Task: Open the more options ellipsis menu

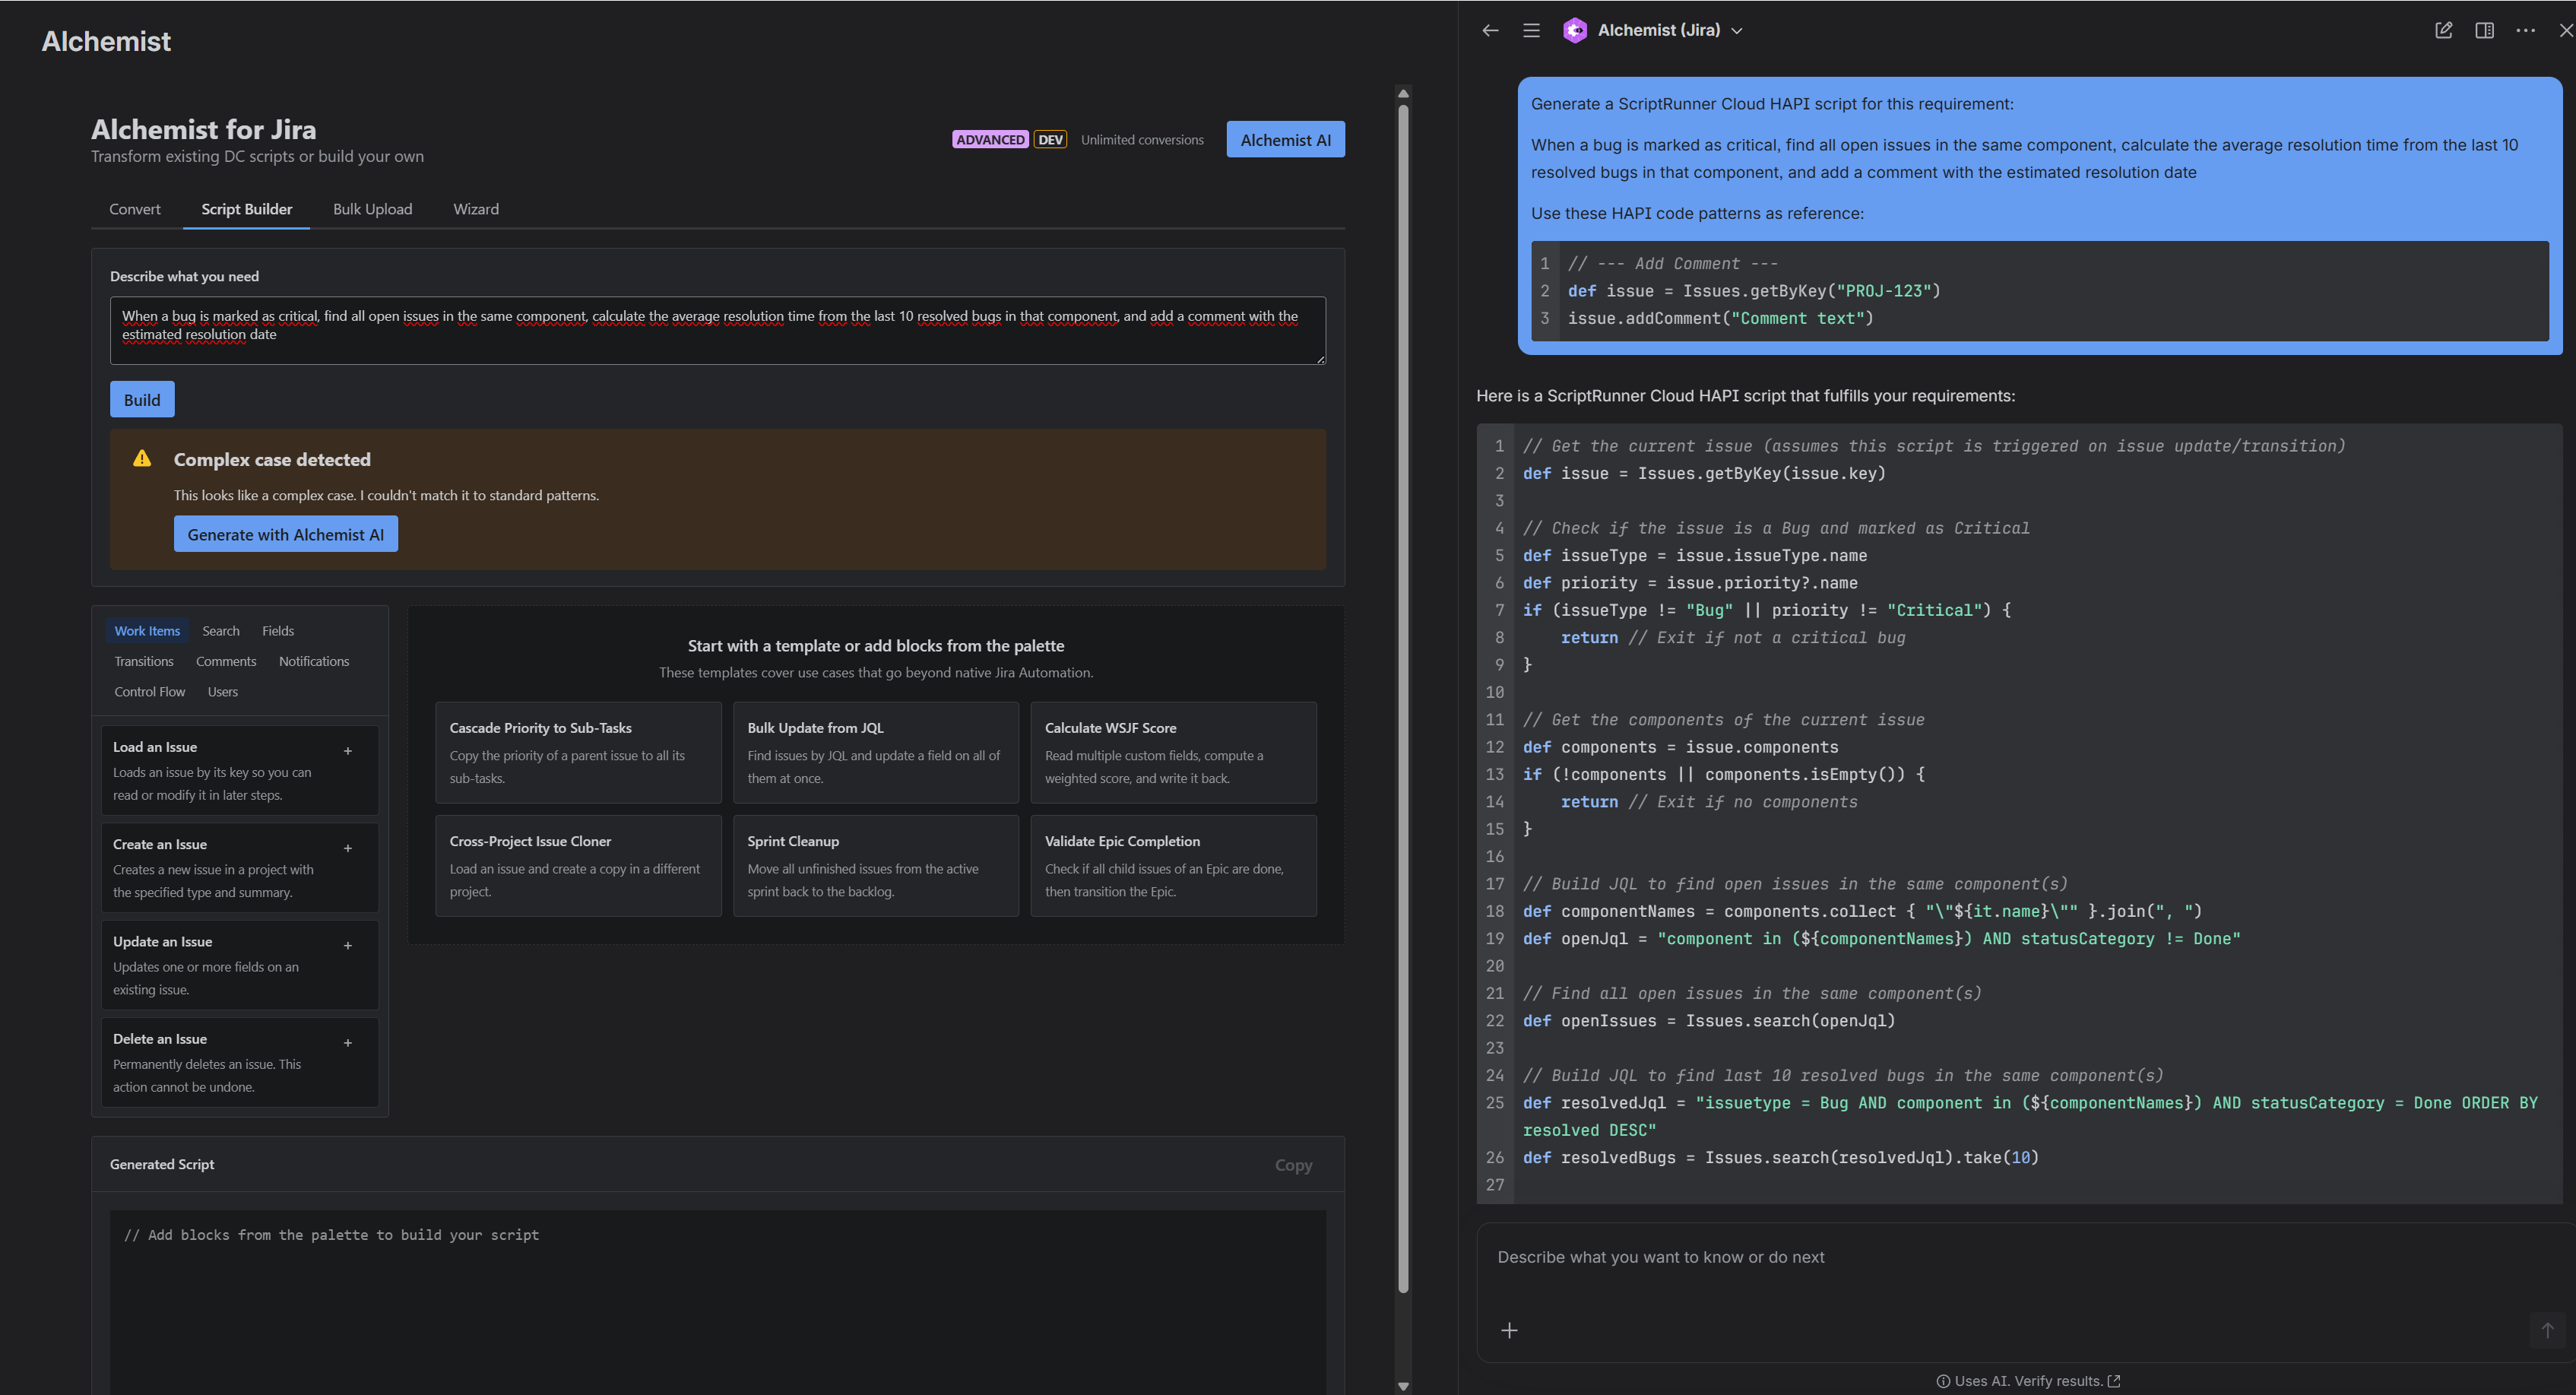Action: [x=2525, y=30]
